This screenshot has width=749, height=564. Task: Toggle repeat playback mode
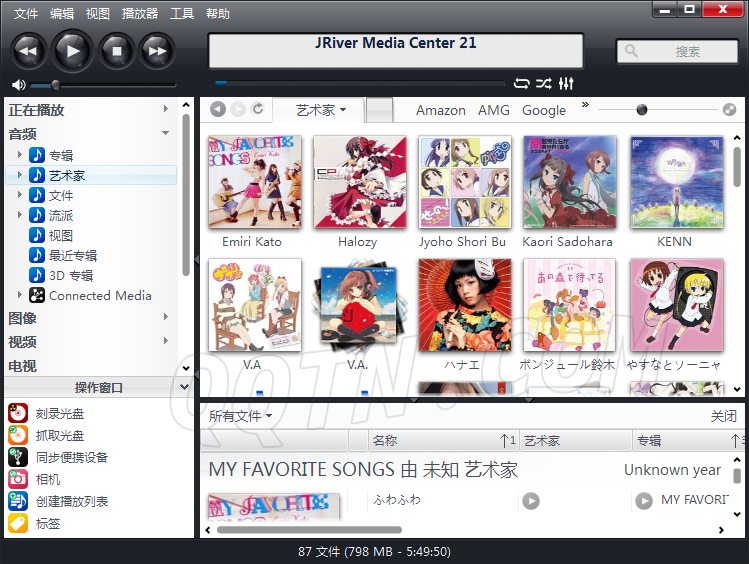[522, 84]
